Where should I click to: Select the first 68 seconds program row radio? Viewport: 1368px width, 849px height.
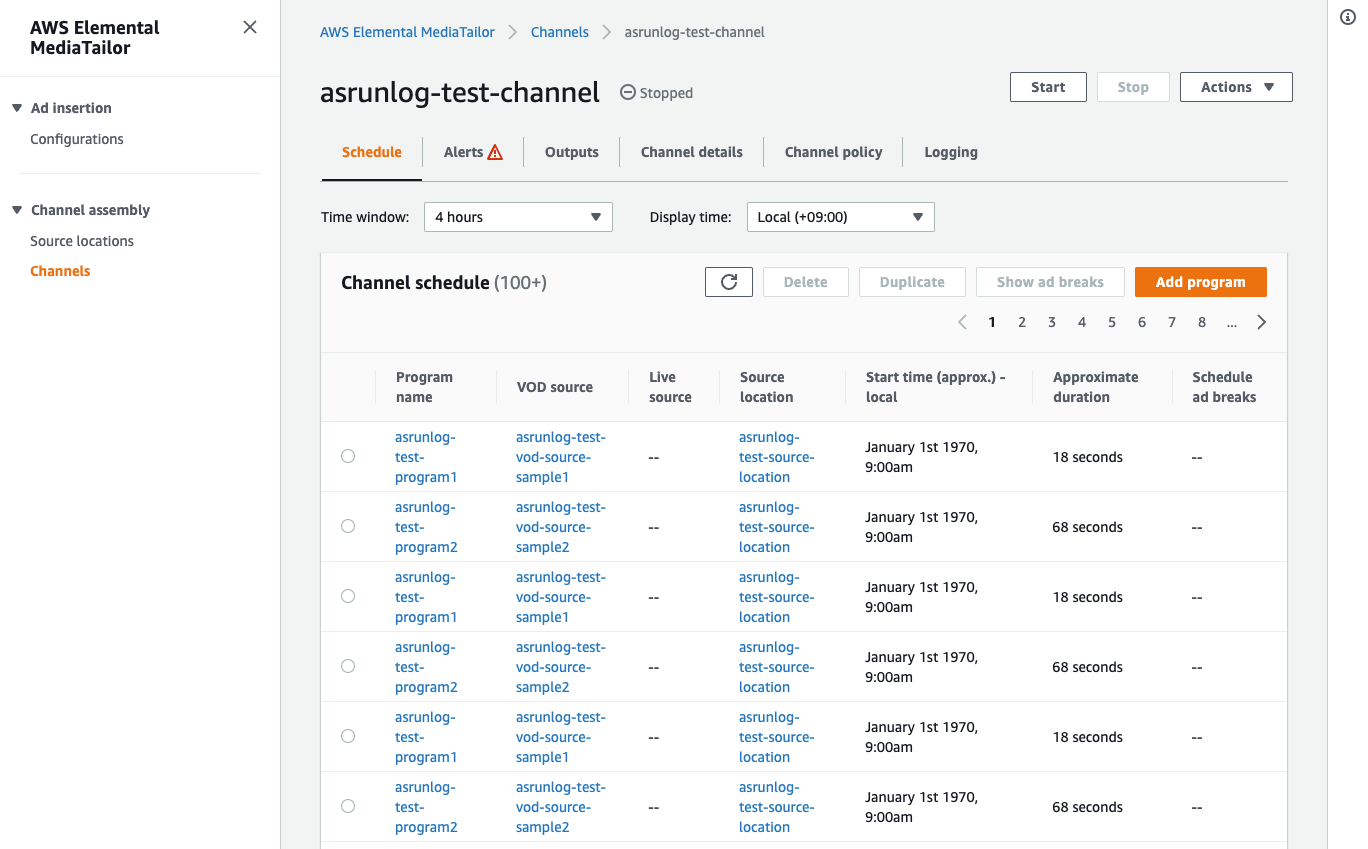348,526
